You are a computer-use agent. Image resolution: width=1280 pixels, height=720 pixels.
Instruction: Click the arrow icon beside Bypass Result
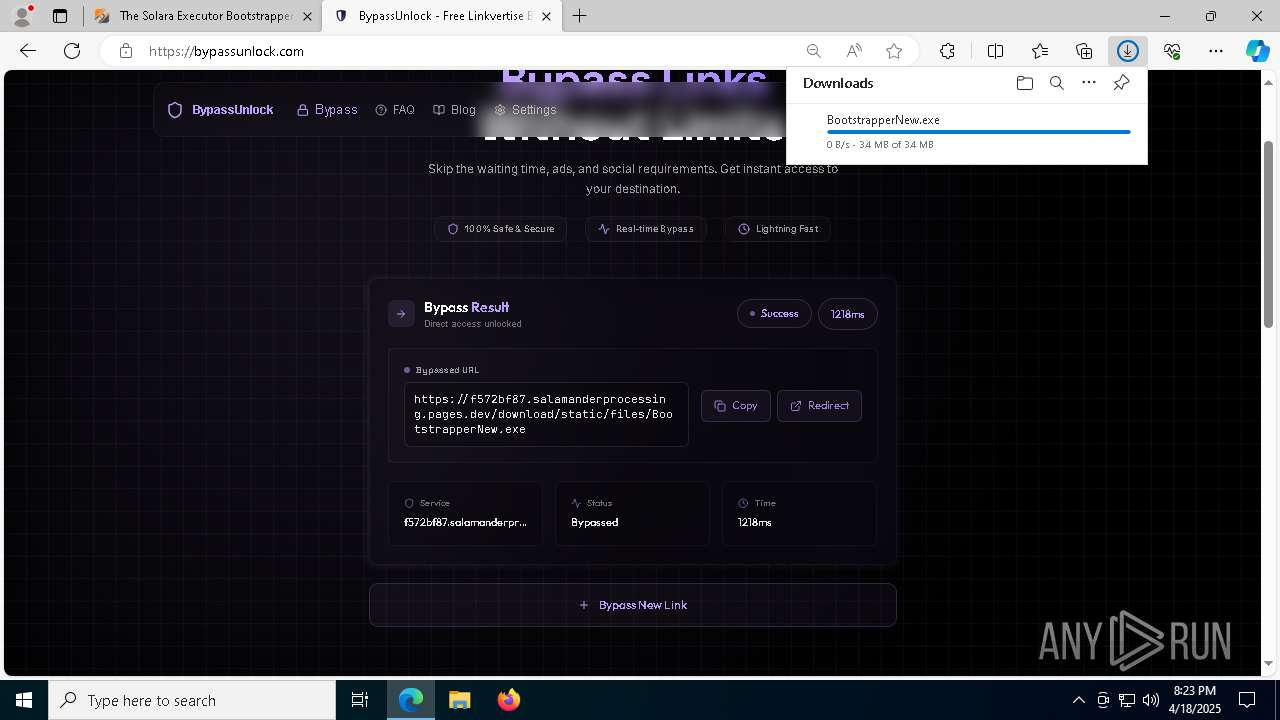(x=401, y=314)
